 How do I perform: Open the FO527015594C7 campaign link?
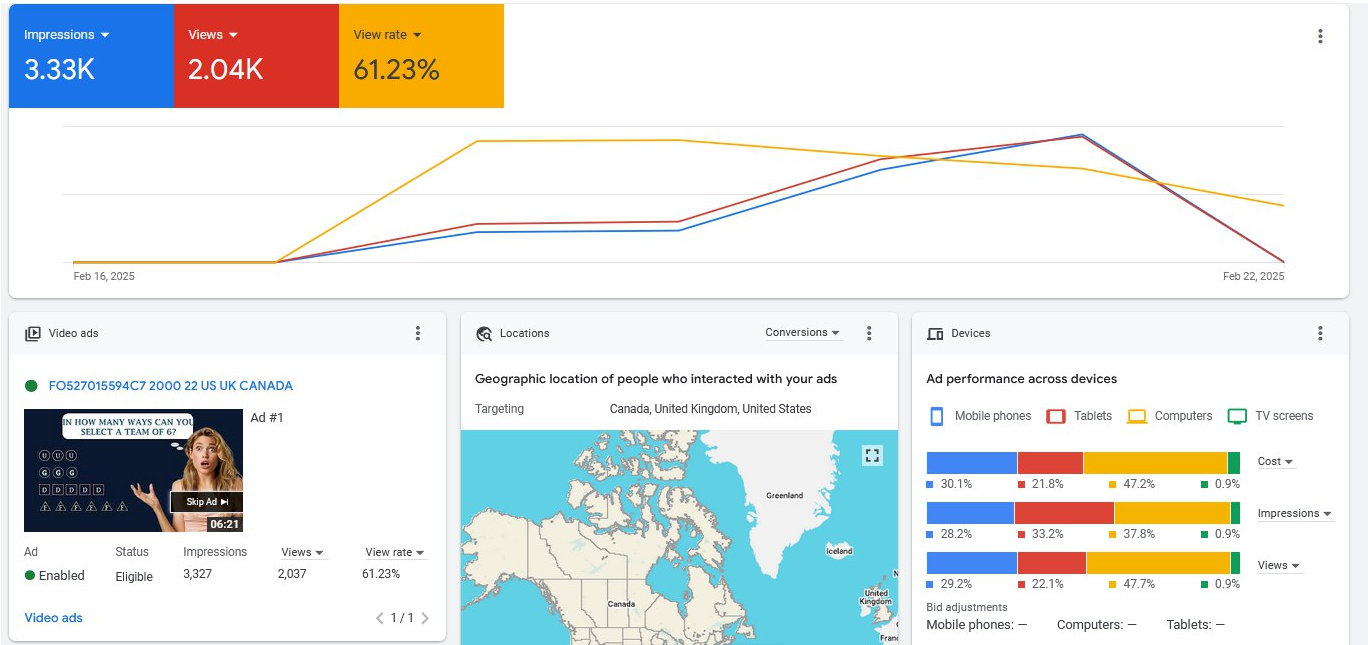tap(171, 386)
